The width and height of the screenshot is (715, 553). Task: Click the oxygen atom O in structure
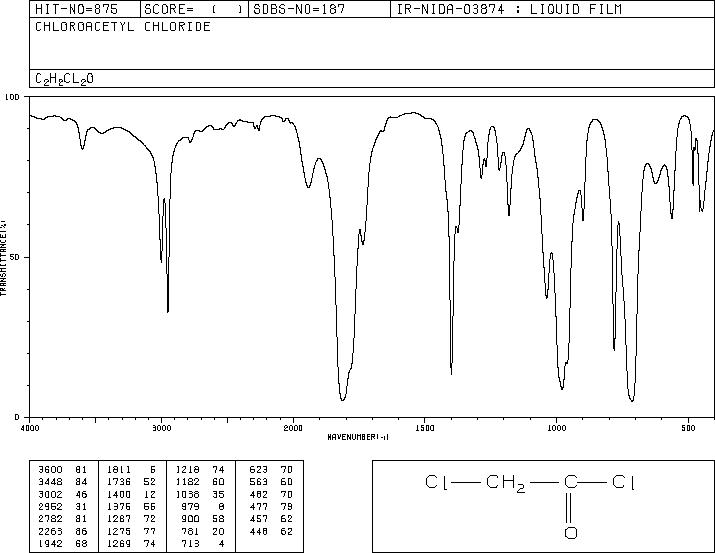tap(571, 533)
